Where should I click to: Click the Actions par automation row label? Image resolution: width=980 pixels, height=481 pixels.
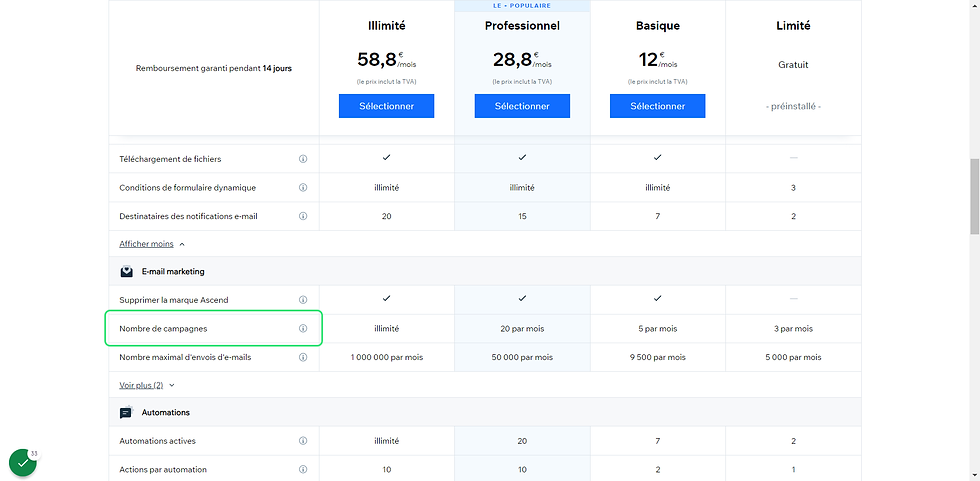(163, 470)
